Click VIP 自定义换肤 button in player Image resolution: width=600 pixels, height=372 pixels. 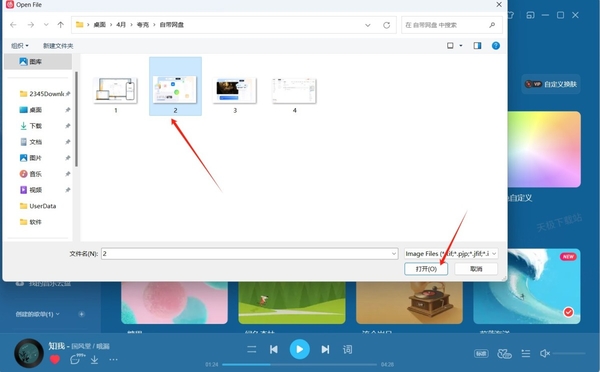(x=551, y=84)
